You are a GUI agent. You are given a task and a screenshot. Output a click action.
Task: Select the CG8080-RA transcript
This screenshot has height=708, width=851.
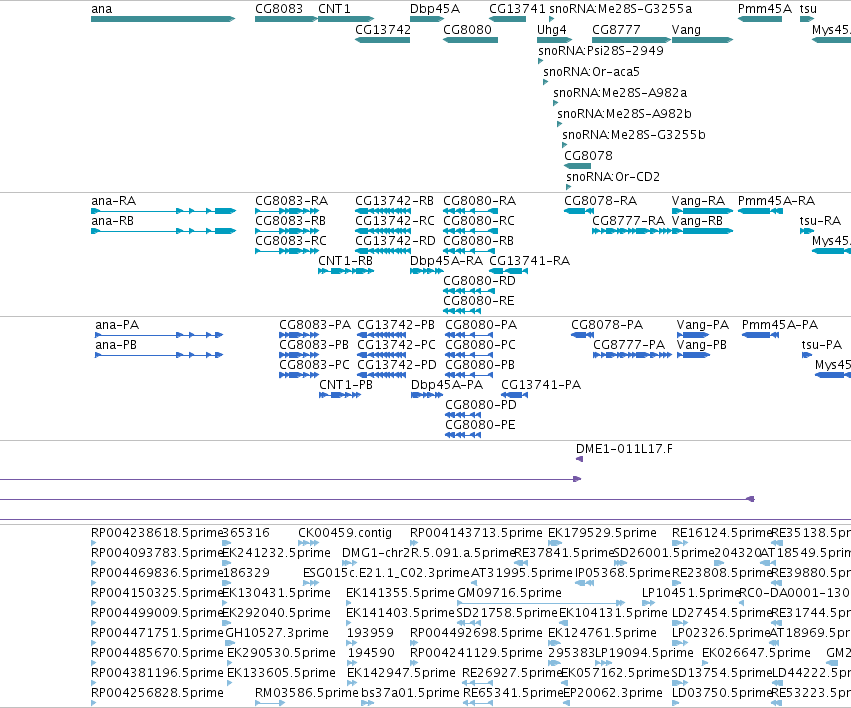tap(471, 211)
